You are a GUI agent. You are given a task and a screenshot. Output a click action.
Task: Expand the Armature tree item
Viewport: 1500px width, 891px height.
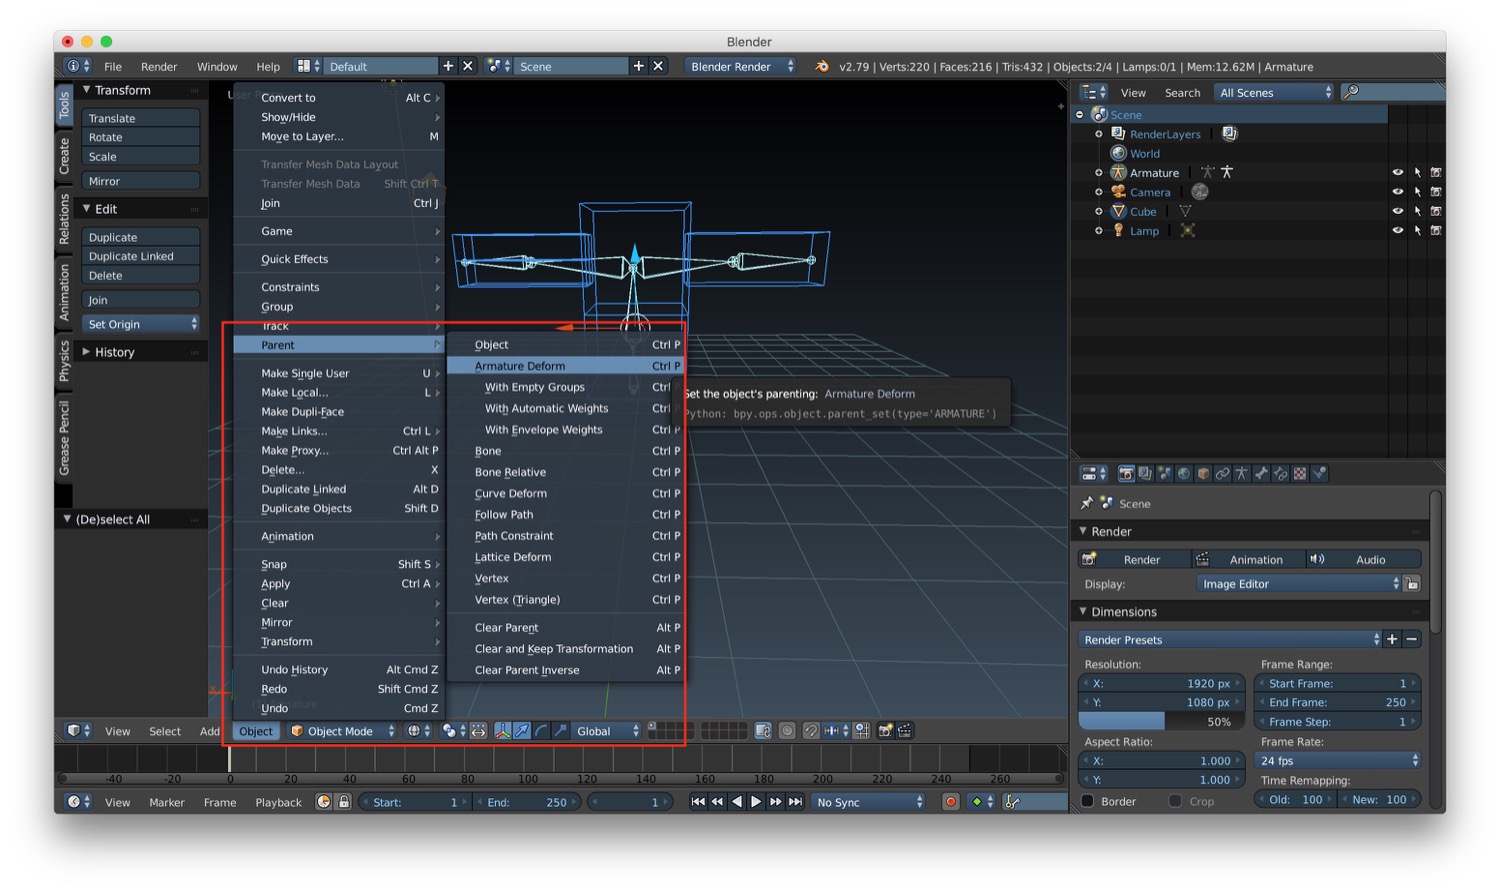pos(1099,173)
